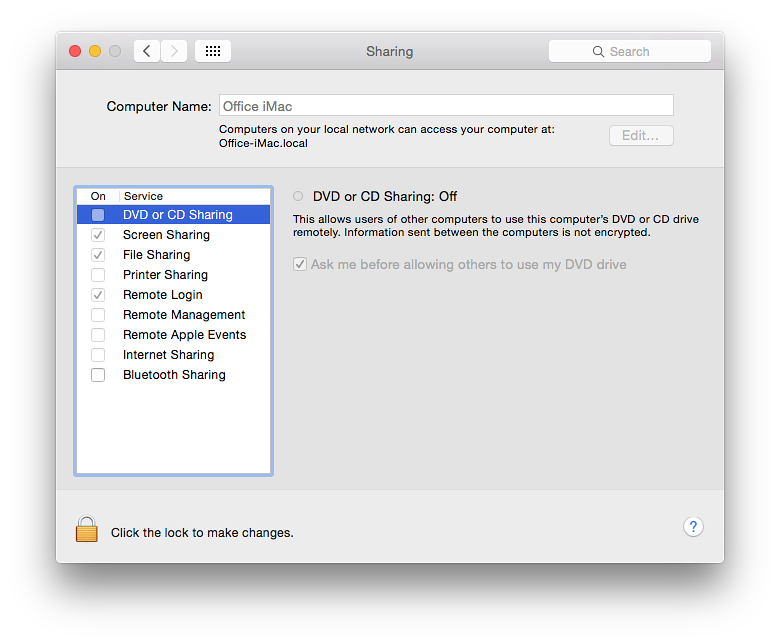
Task: Go forward with the right chevron button
Action: [174, 51]
